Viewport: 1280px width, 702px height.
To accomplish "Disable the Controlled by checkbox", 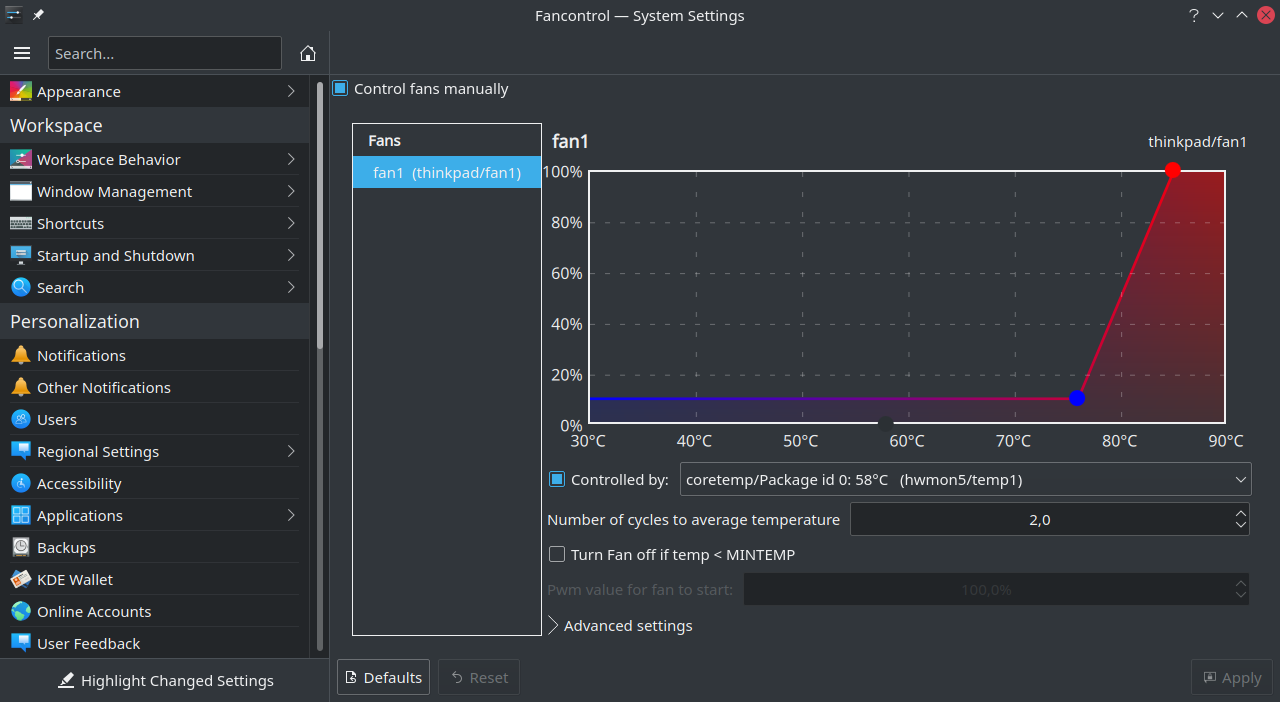I will coord(557,479).
